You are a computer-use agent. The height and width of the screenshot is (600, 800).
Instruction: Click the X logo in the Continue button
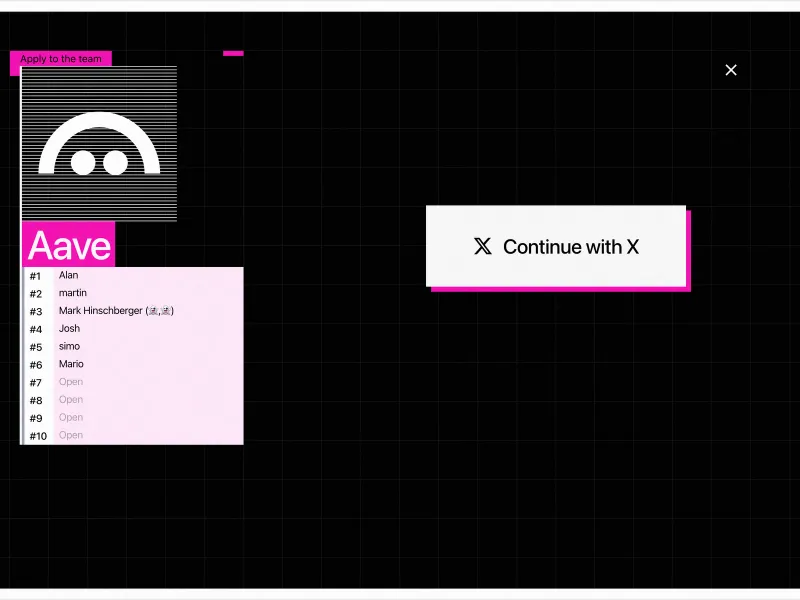coord(483,246)
